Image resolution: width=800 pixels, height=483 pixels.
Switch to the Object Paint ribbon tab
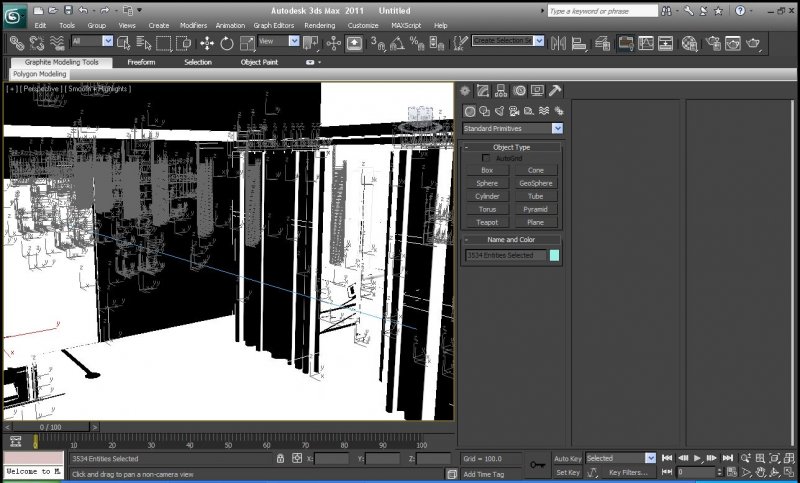(x=259, y=62)
